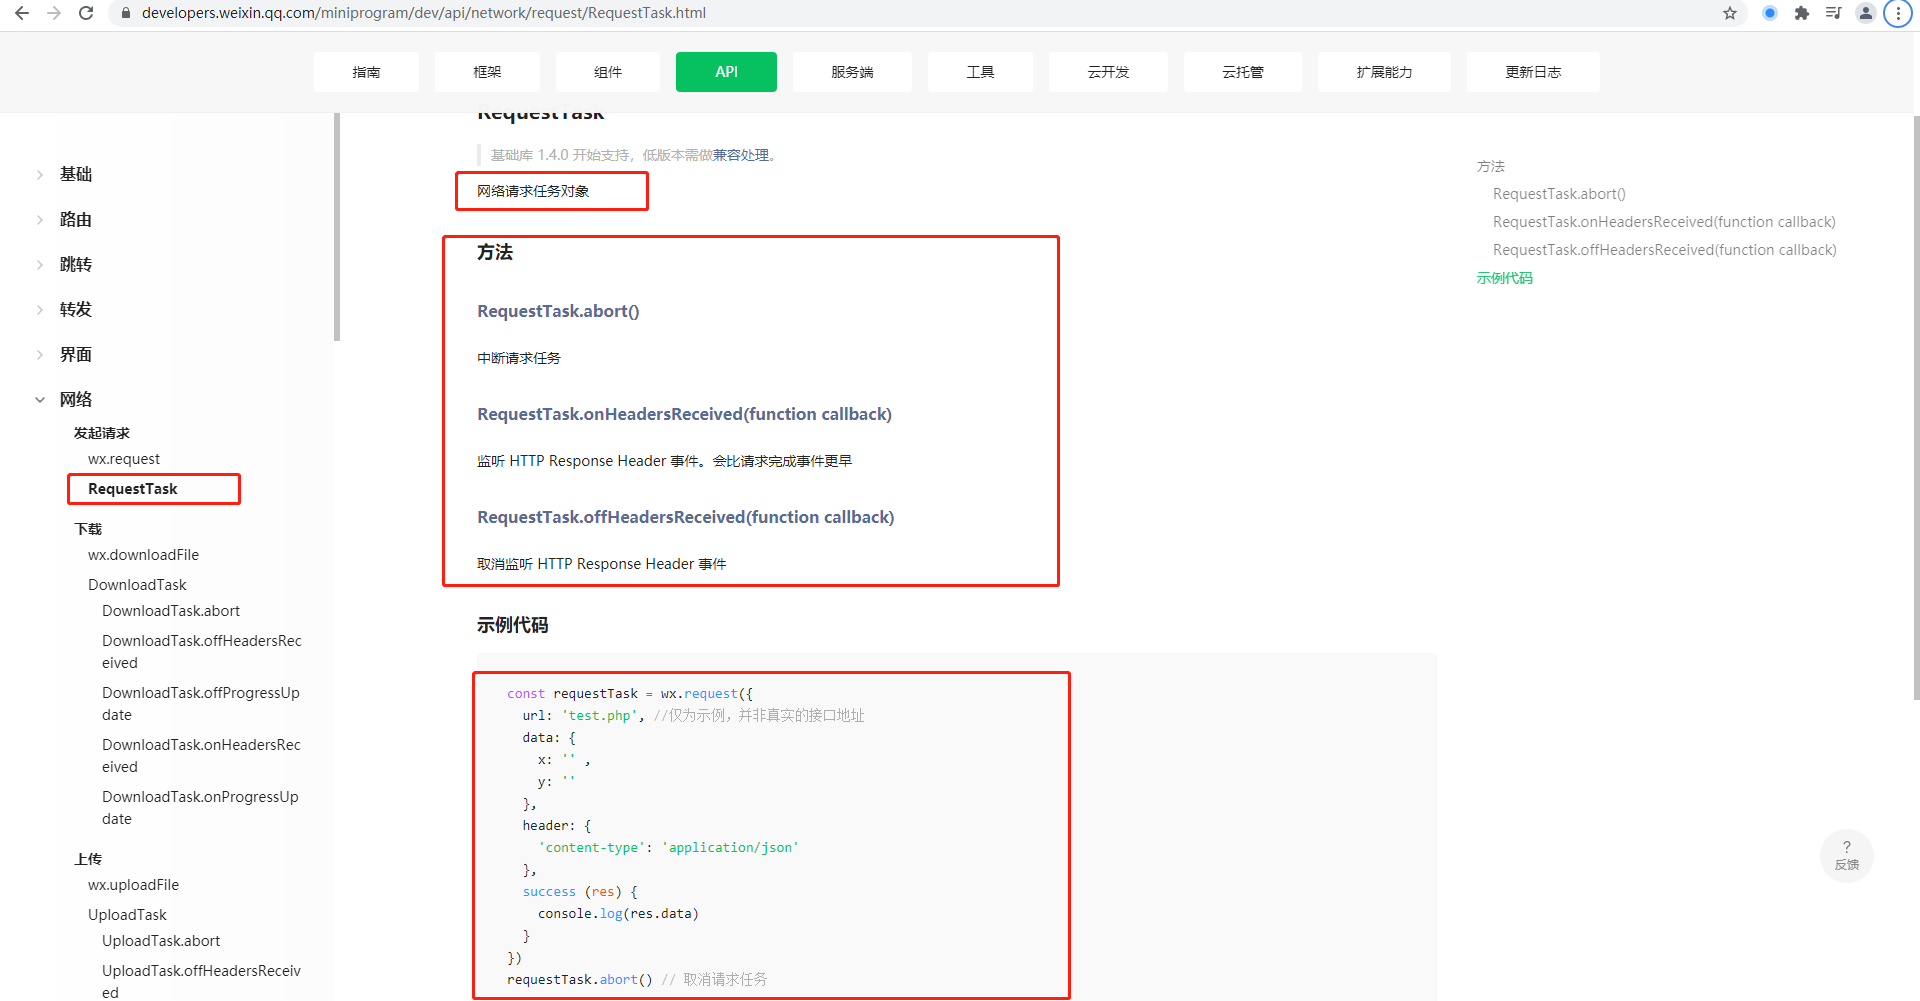This screenshot has height=1001, width=1920.
Task: Open DownloadTask.onProgressUpdate in the sidebar
Action: [200, 808]
